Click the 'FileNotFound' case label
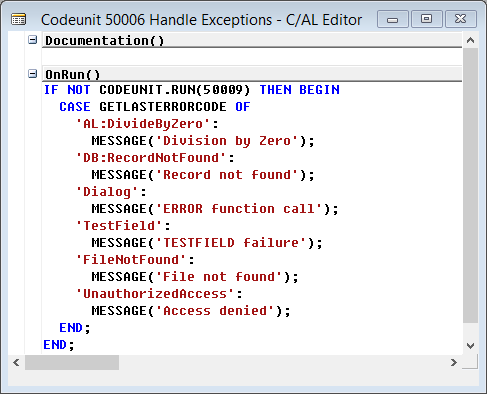The image size is (487, 394). tap(131, 260)
